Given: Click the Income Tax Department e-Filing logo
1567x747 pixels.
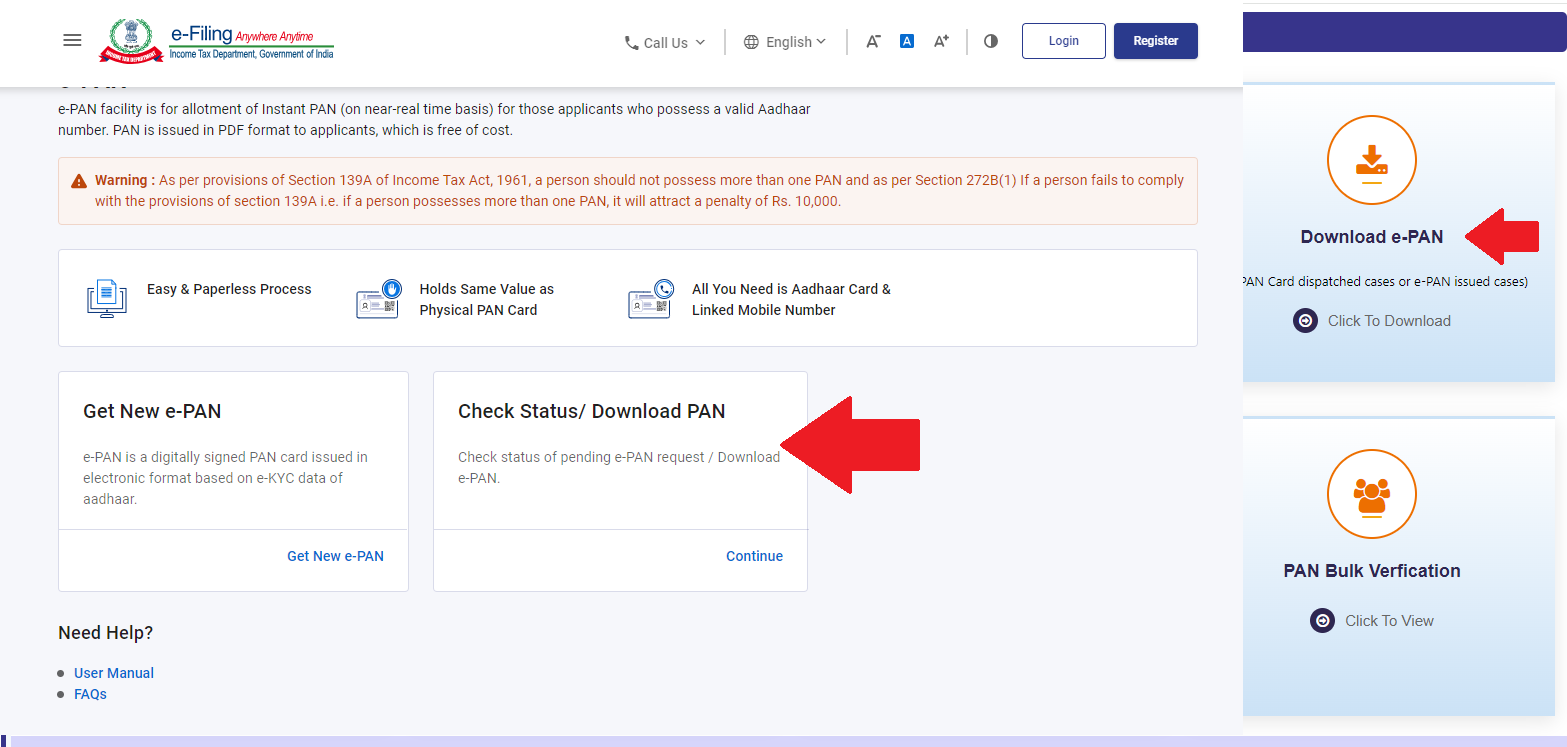Looking at the screenshot, I should click(216, 40).
